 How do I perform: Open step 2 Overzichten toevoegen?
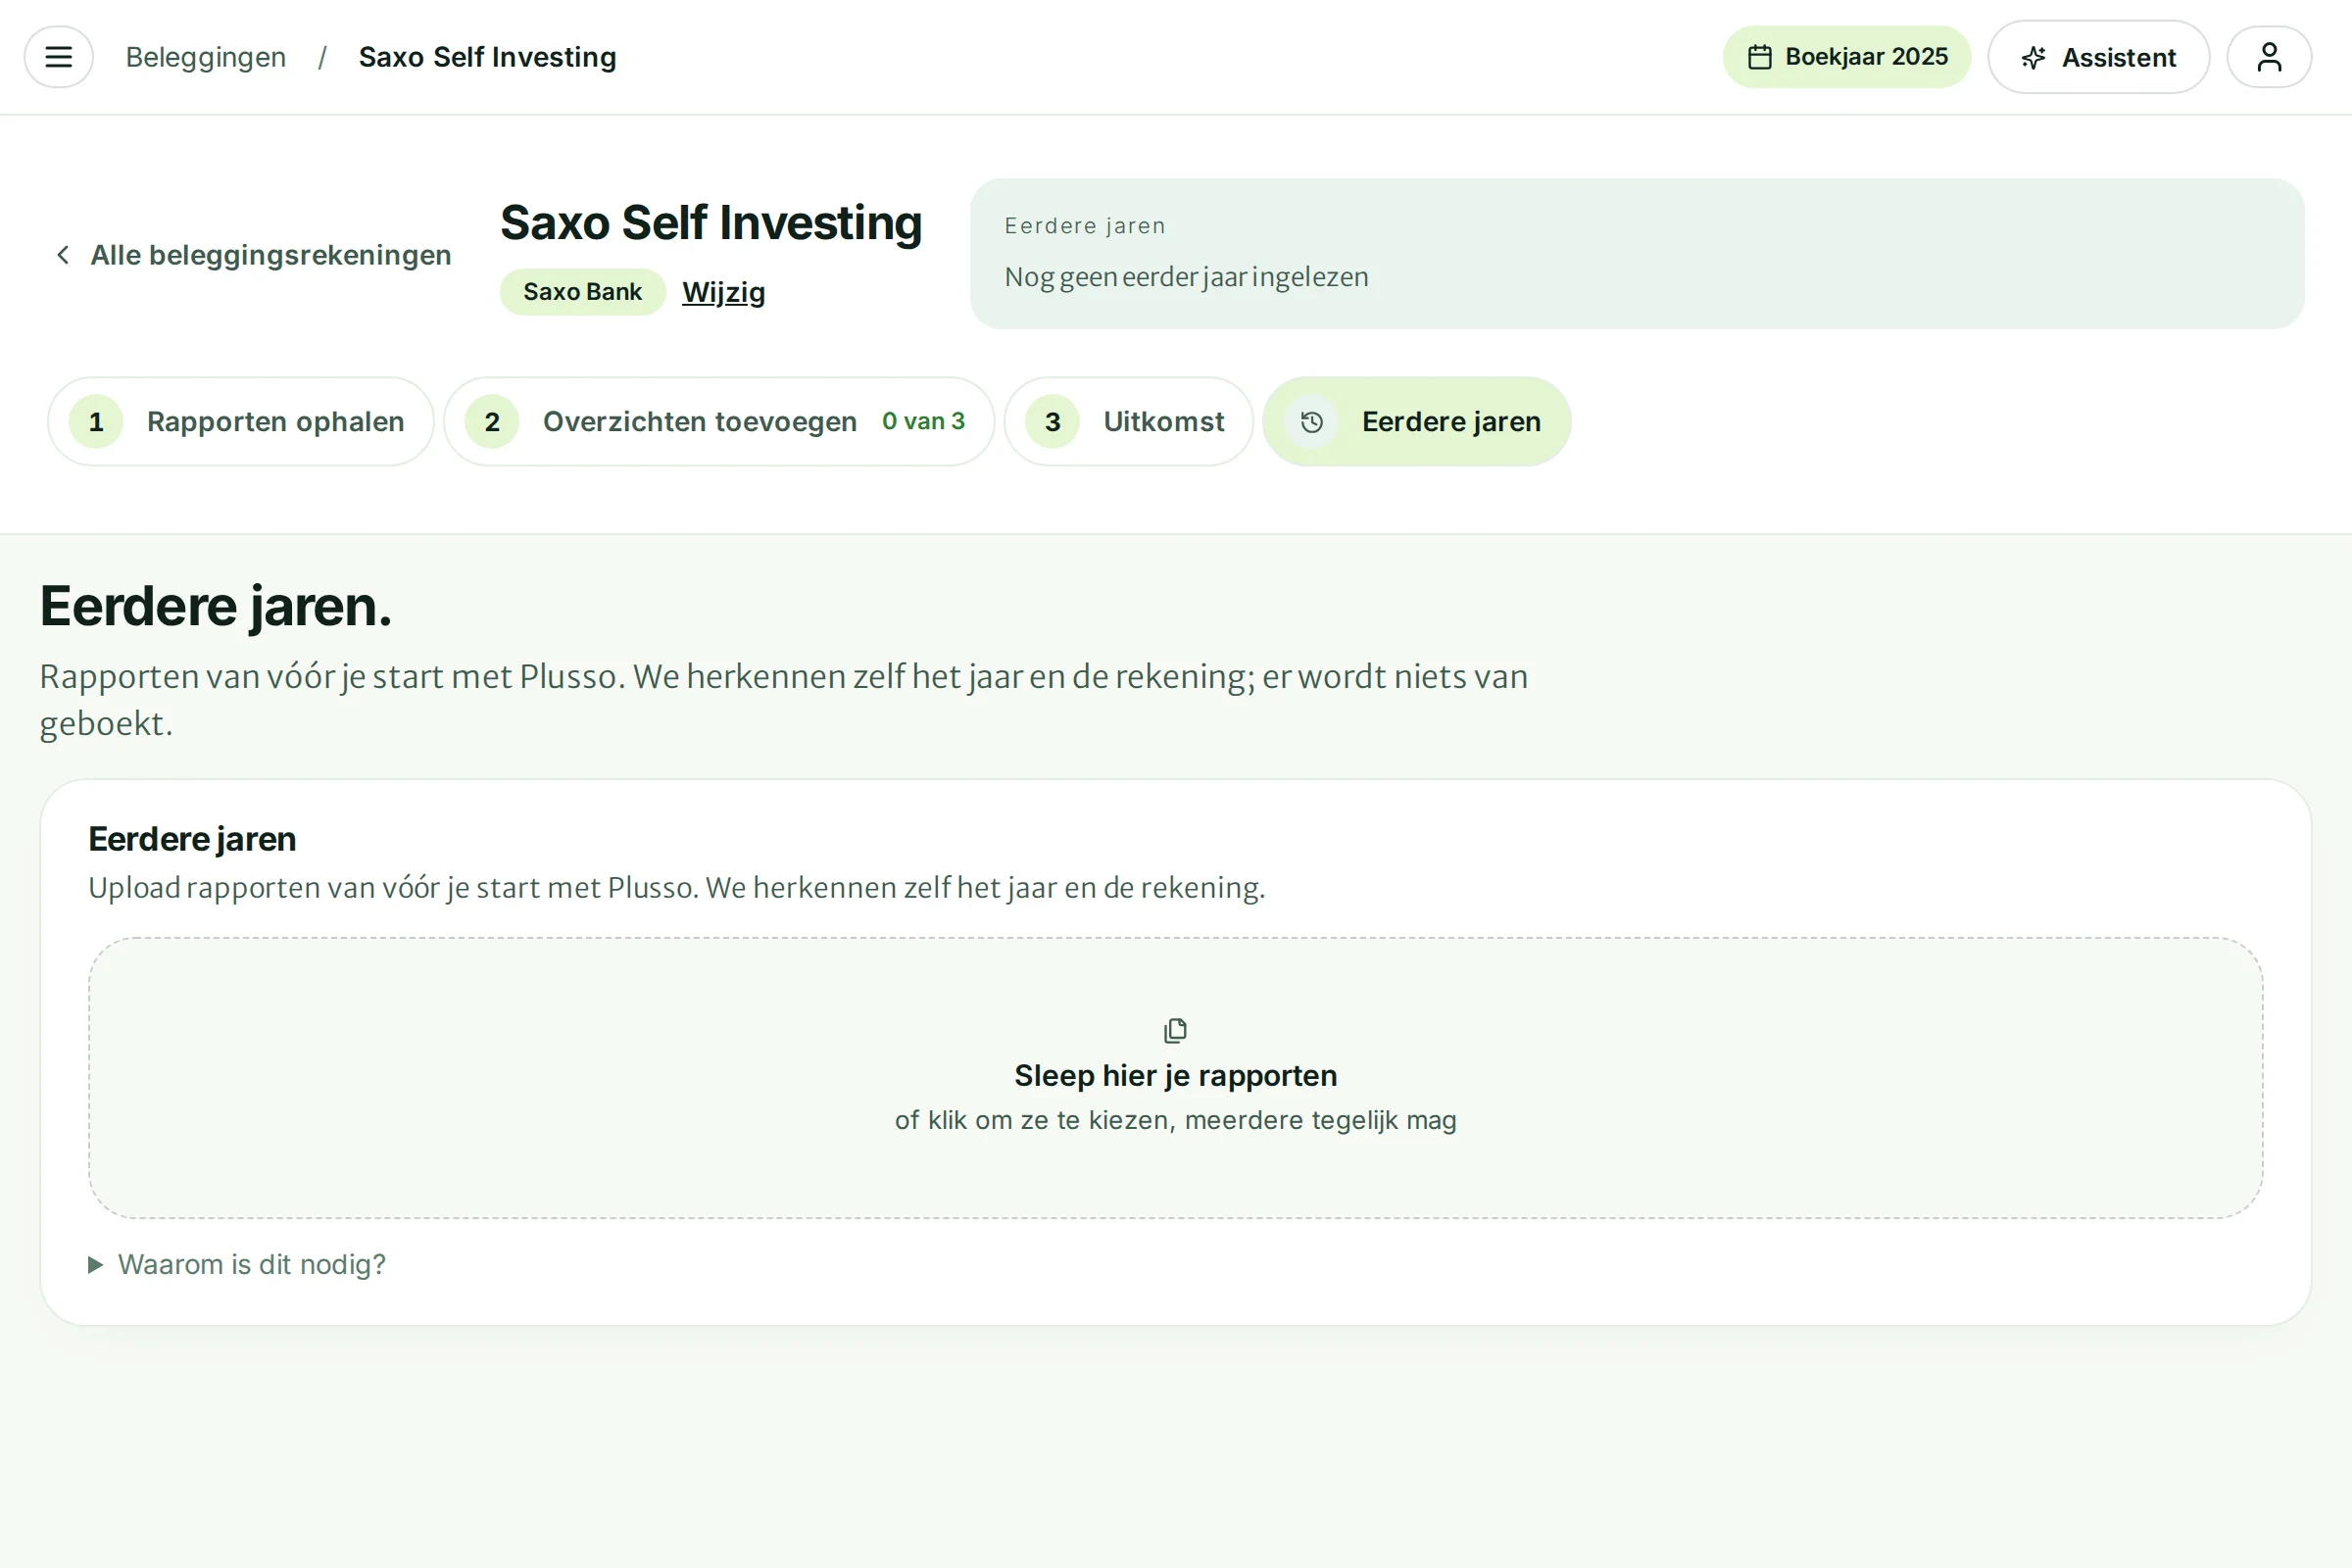point(718,421)
